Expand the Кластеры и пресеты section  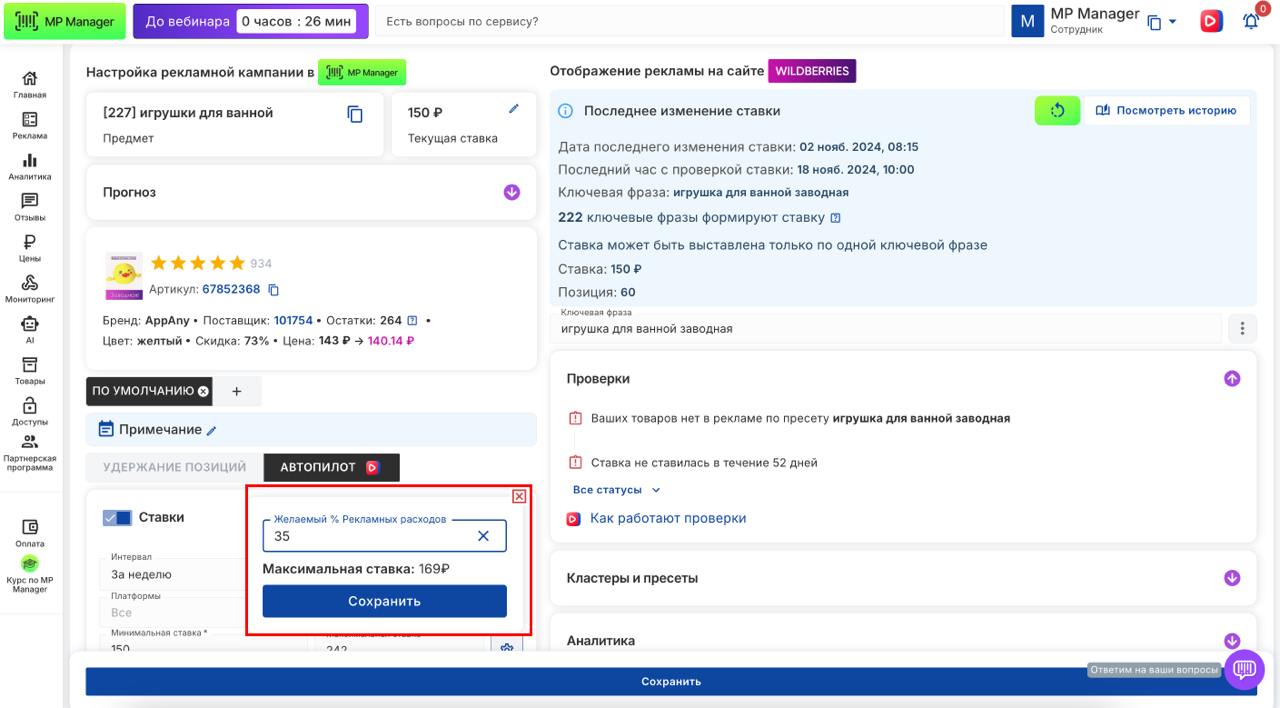[1232, 578]
